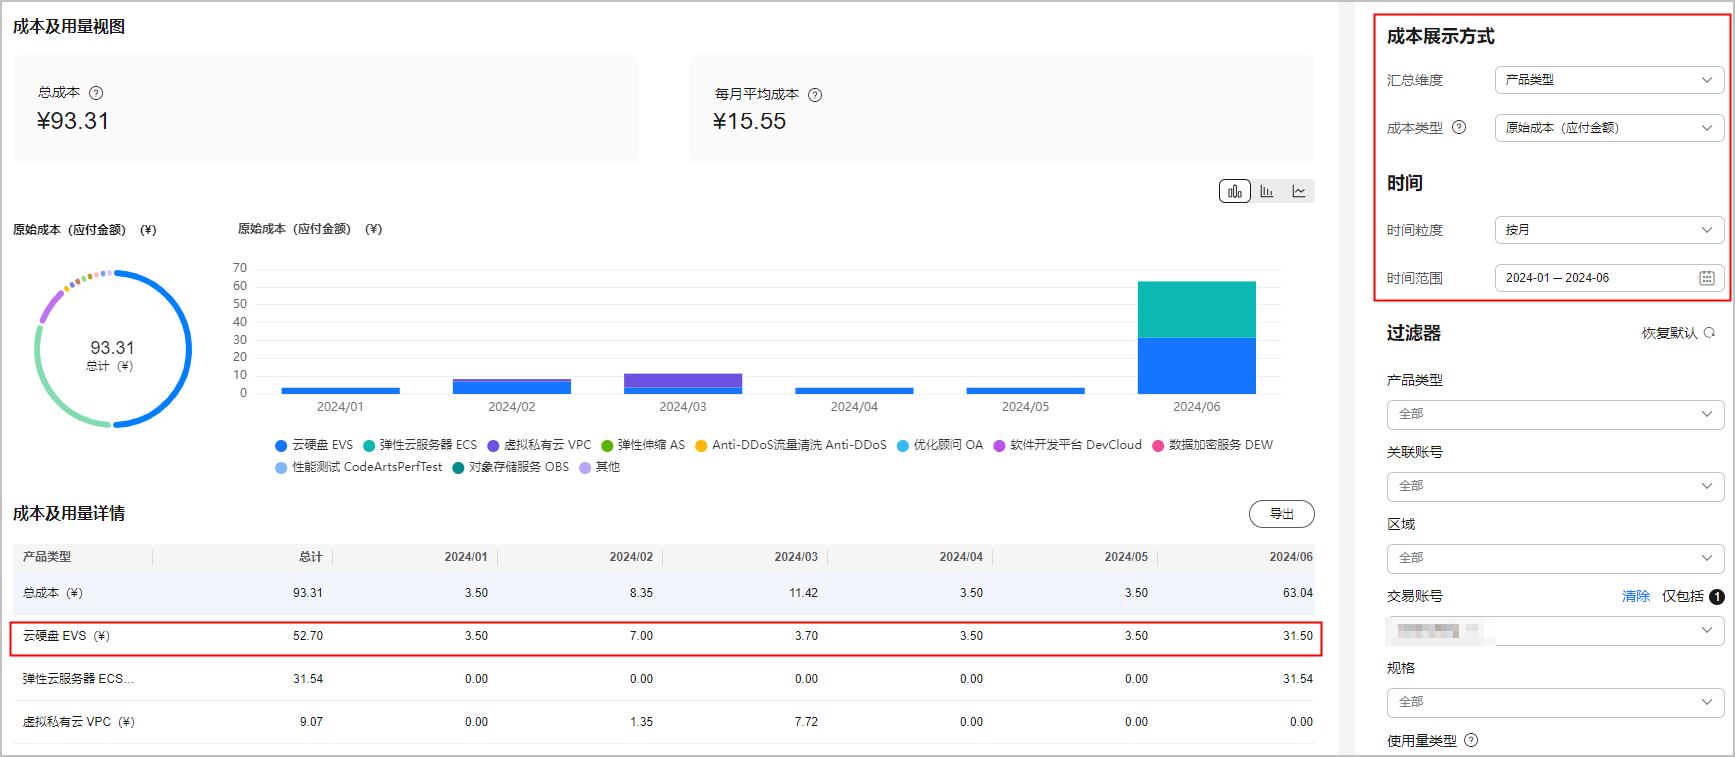Click the 2024/04 bar in chart
This screenshot has height=757, width=1735.
coord(854,391)
